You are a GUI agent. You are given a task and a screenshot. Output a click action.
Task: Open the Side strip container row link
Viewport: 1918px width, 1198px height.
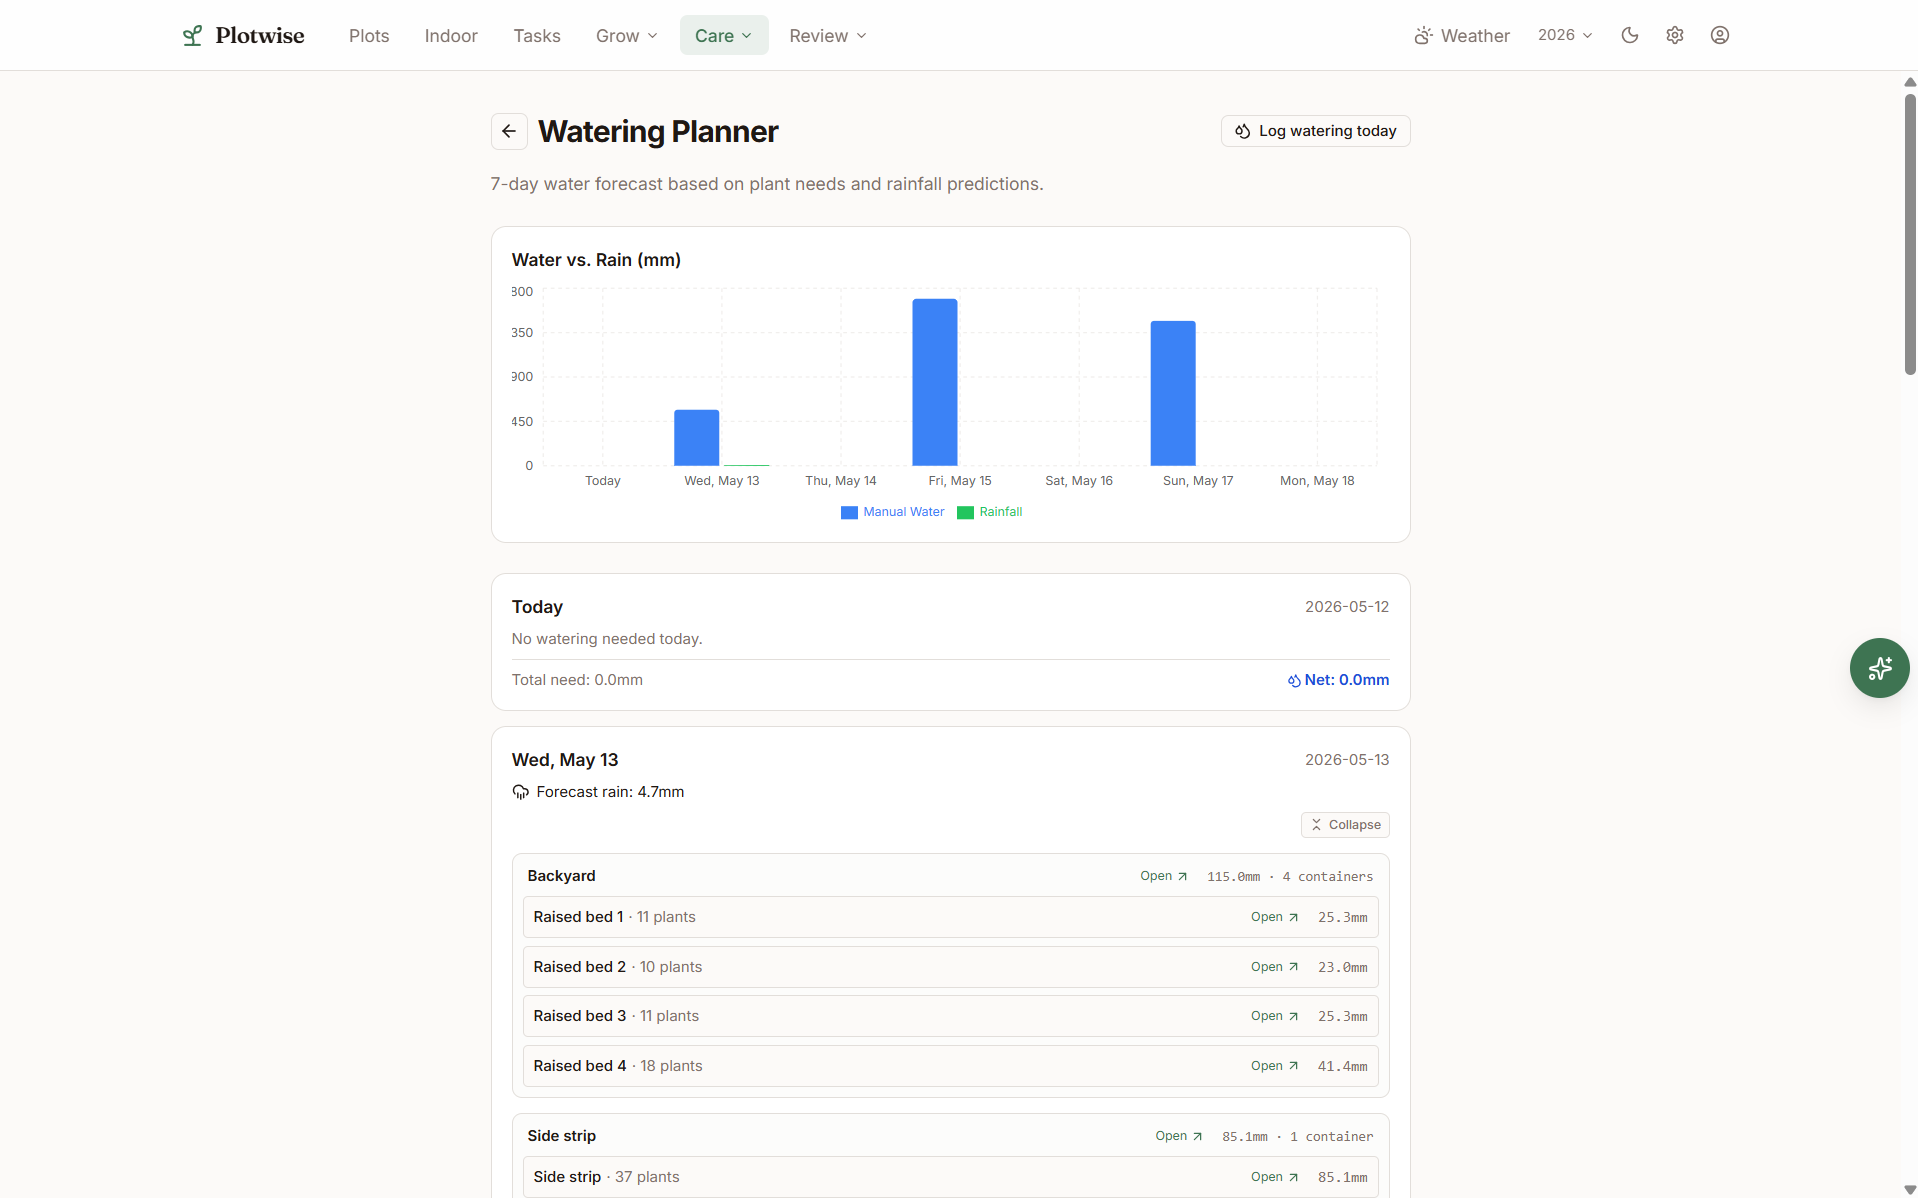tap(1274, 1177)
